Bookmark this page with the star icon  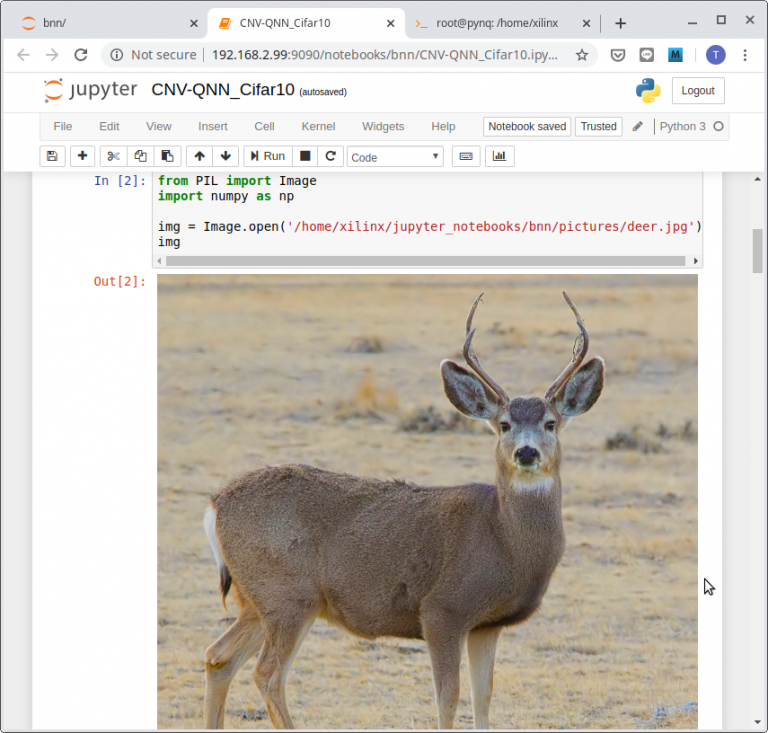[x=582, y=55]
